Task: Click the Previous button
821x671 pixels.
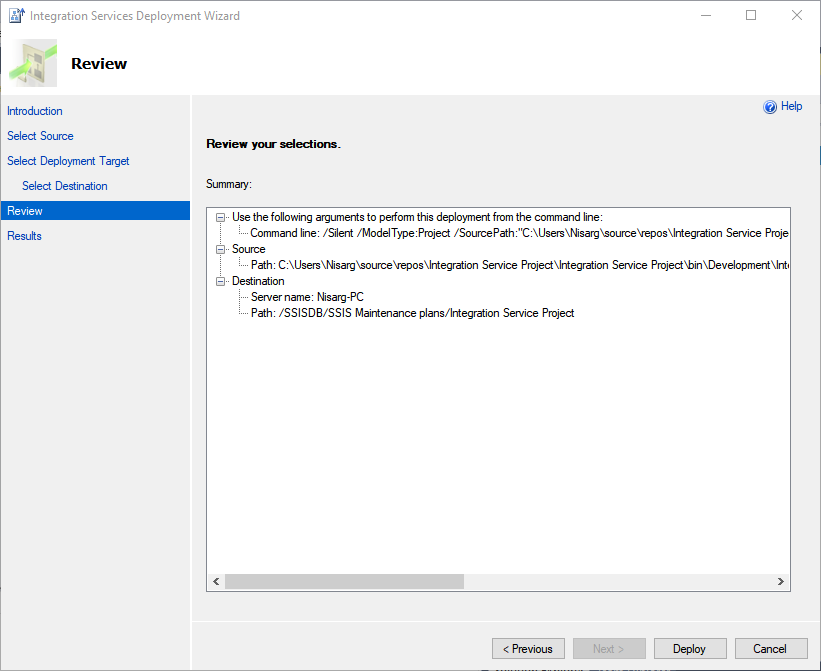Action: tap(528, 649)
